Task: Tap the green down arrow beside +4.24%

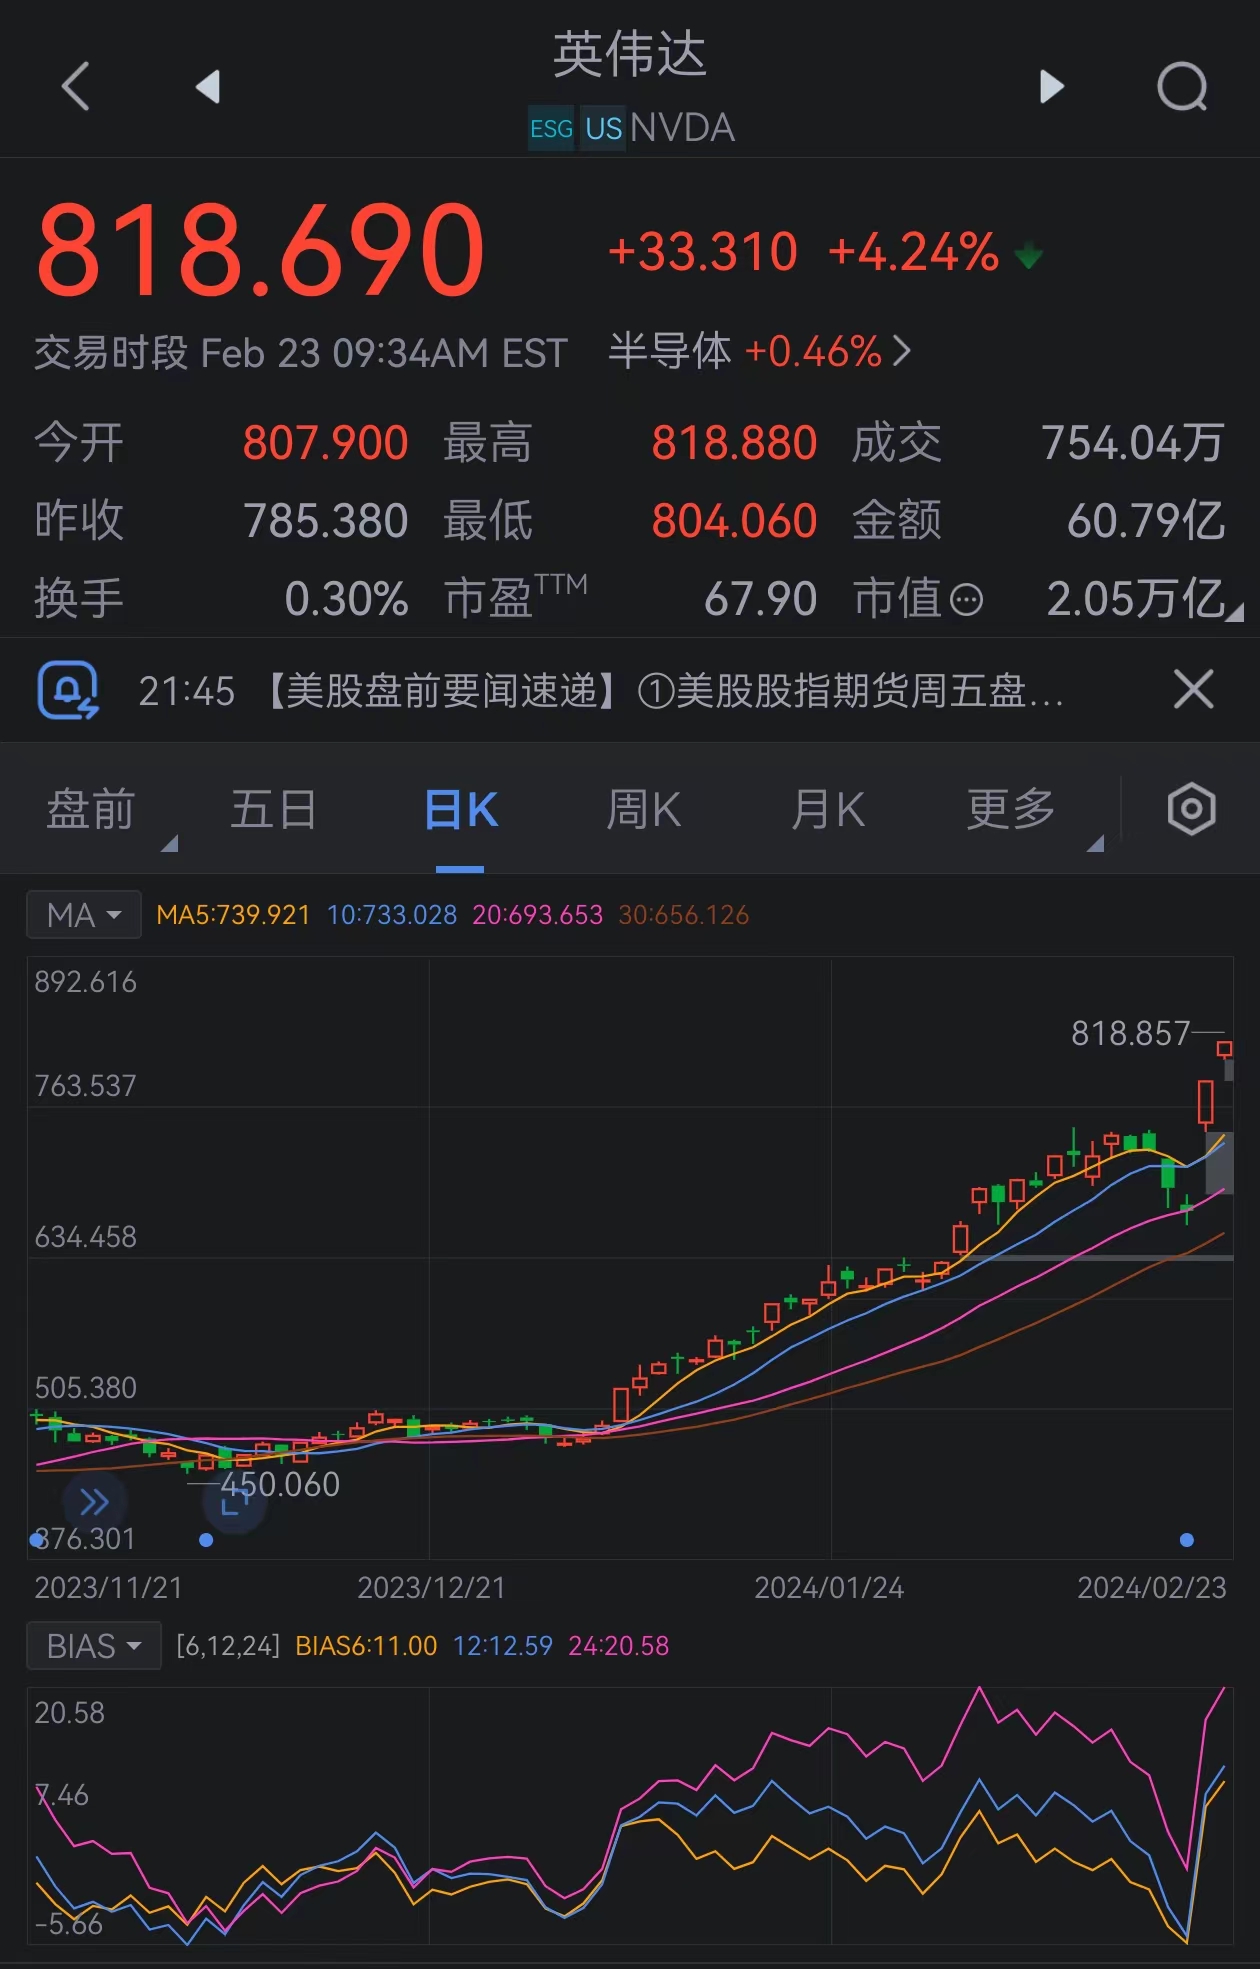Action: [x=1028, y=256]
